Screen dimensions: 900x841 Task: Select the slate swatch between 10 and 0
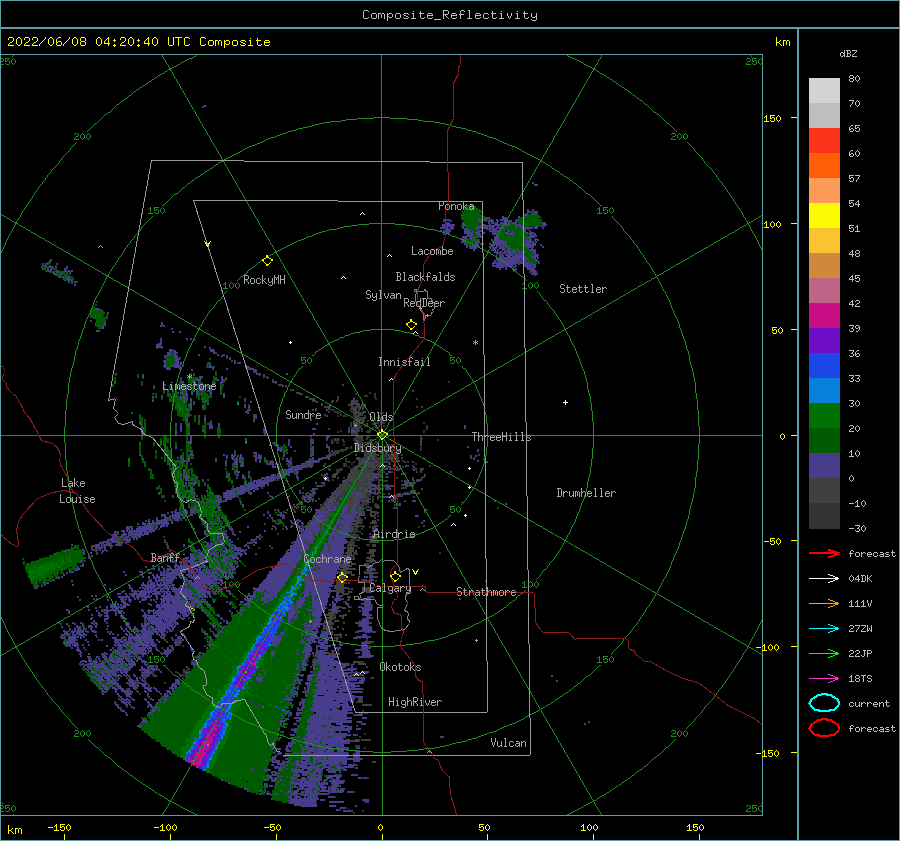pyautogui.click(x=824, y=465)
